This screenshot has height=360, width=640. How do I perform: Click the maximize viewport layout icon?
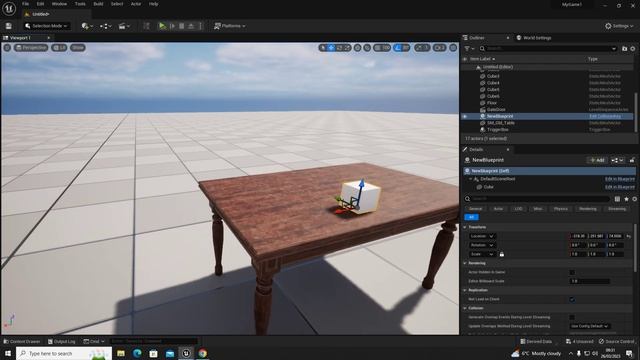tap(453, 48)
